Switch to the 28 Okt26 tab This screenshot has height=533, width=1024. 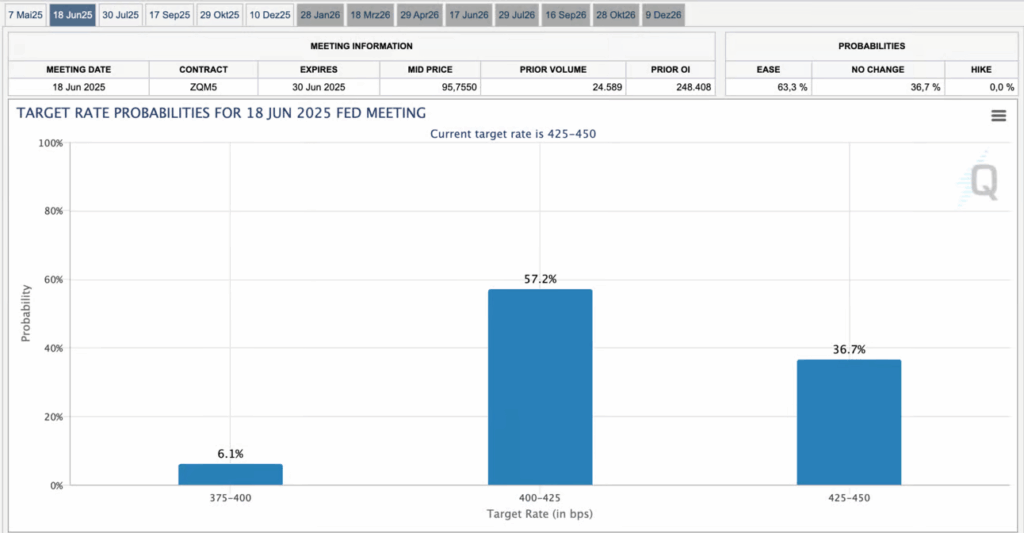coord(616,15)
